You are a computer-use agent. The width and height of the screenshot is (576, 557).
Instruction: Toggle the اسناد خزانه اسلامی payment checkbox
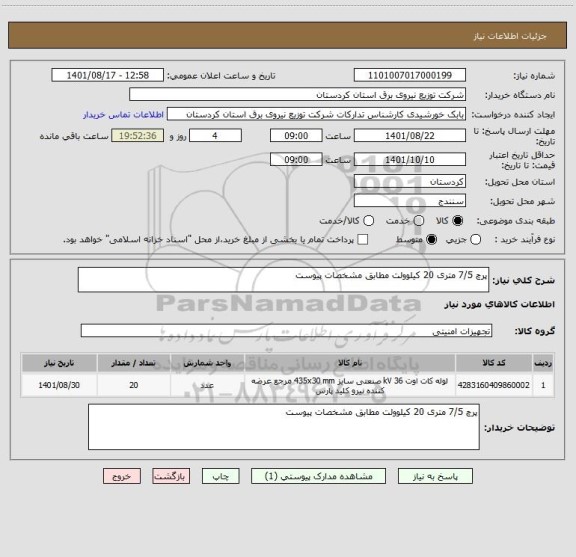[x=363, y=240]
